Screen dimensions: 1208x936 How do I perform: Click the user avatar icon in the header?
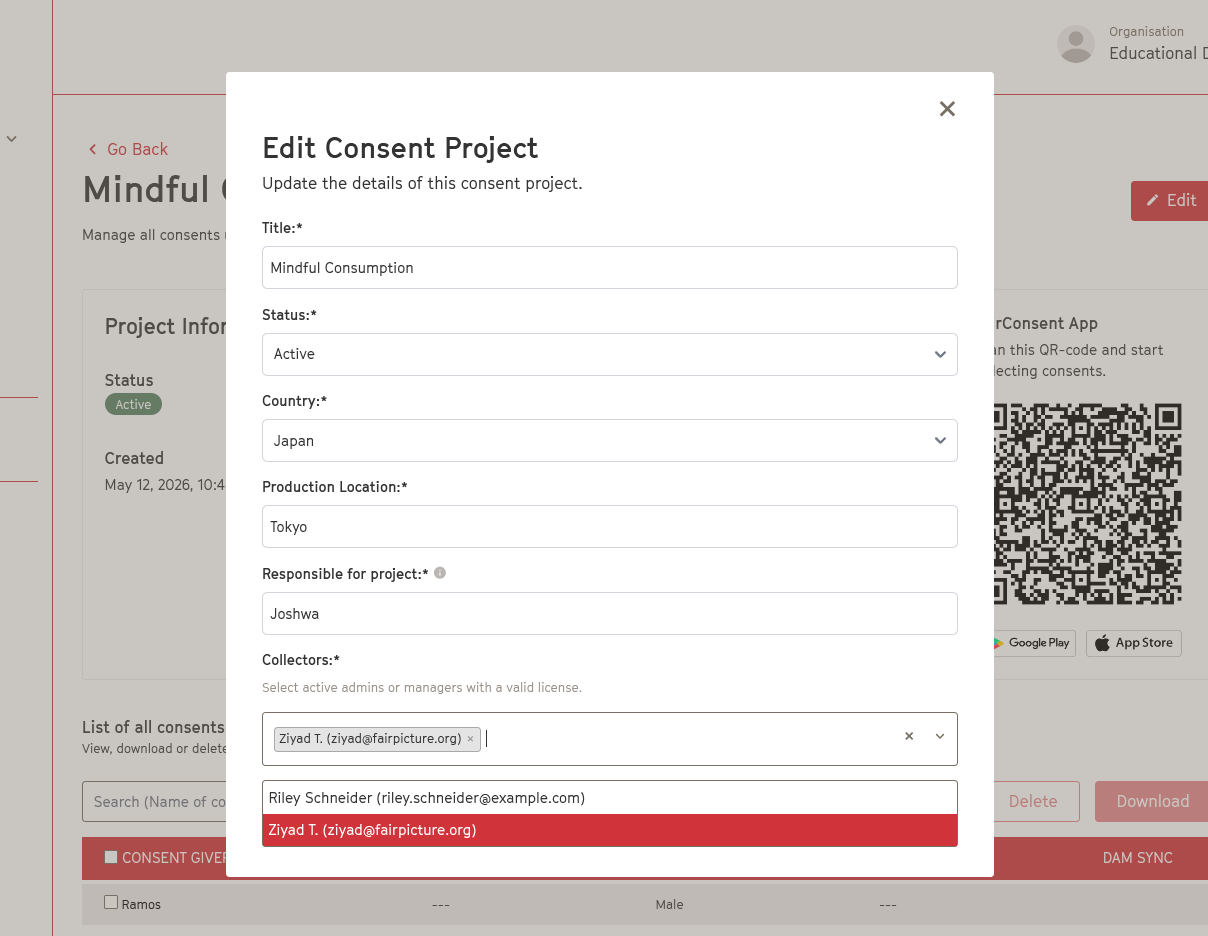(1076, 44)
